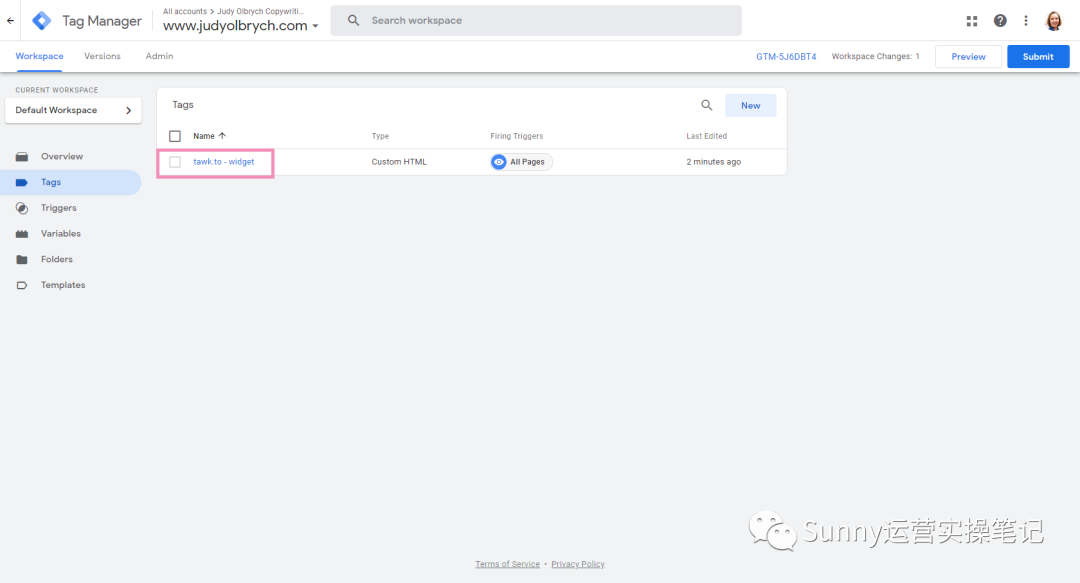Screen dimensions: 1080x583
Task: Click the Tag Manager logo icon
Action: pyautogui.click(x=42, y=21)
